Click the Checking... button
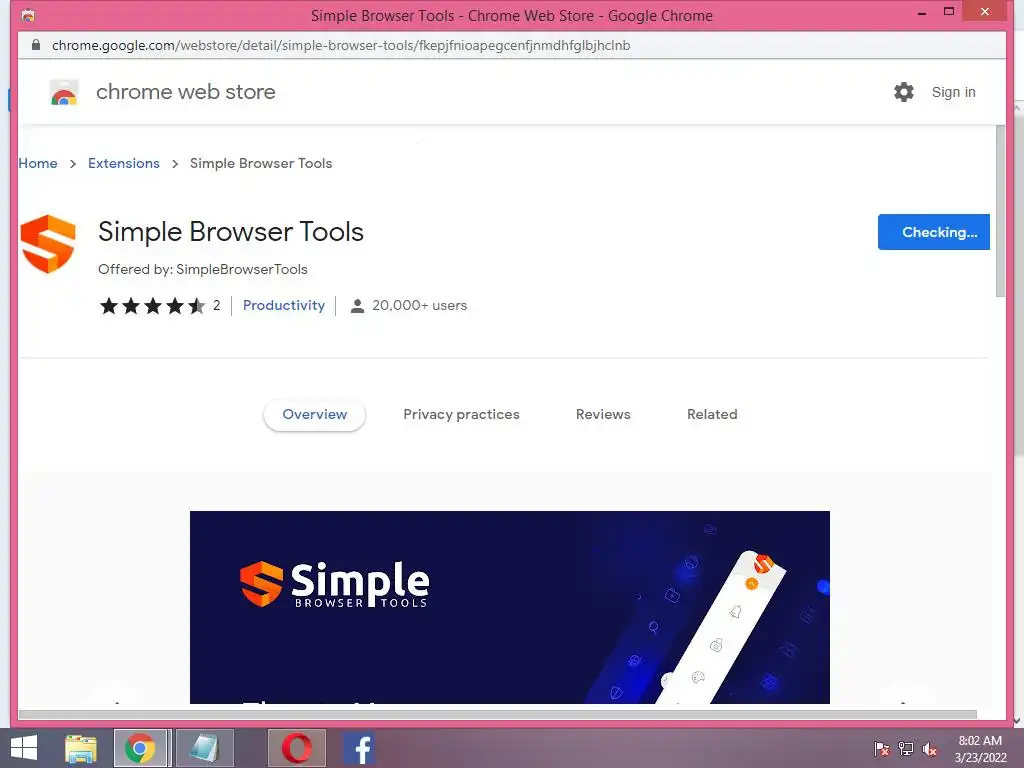The height and width of the screenshot is (768, 1024). tap(934, 232)
